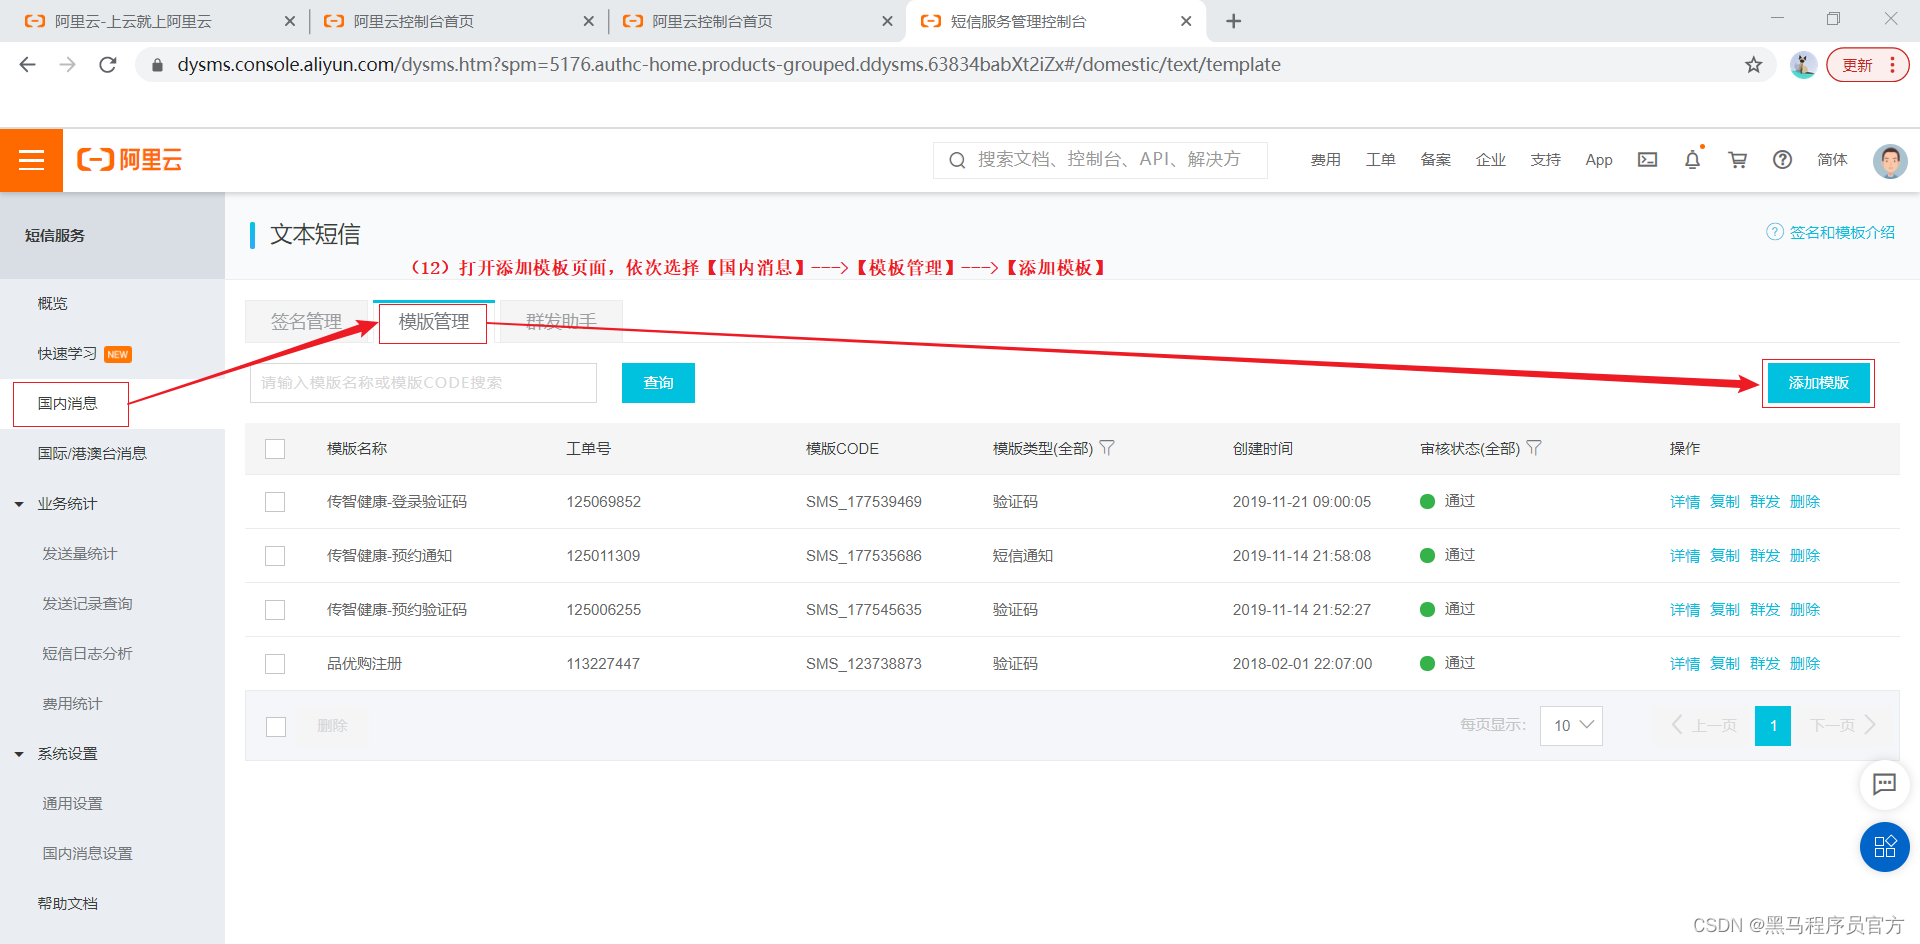The height and width of the screenshot is (944, 1920).
Task: Switch to the 签名管理 tab
Action: click(306, 322)
